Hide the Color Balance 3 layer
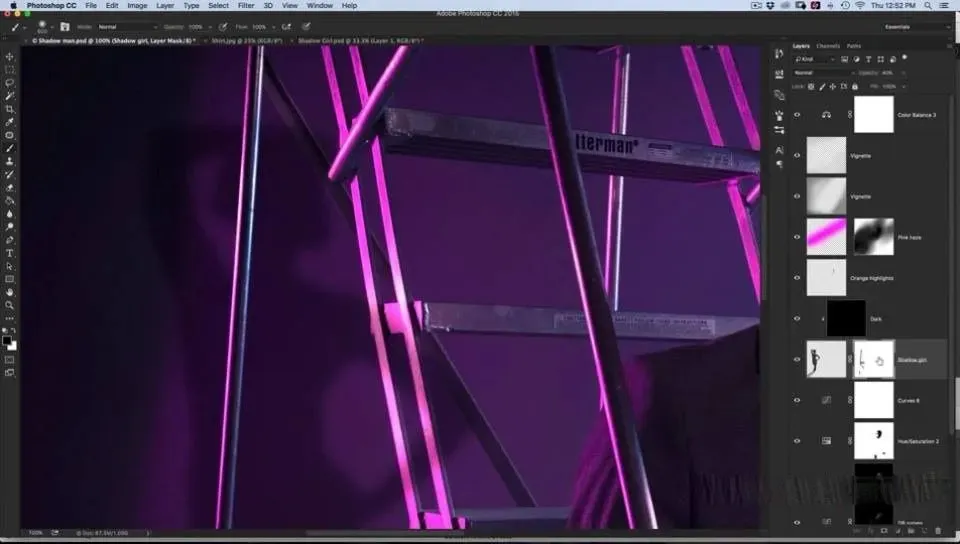Viewport: 960px width, 544px height. click(x=797, y=115)
